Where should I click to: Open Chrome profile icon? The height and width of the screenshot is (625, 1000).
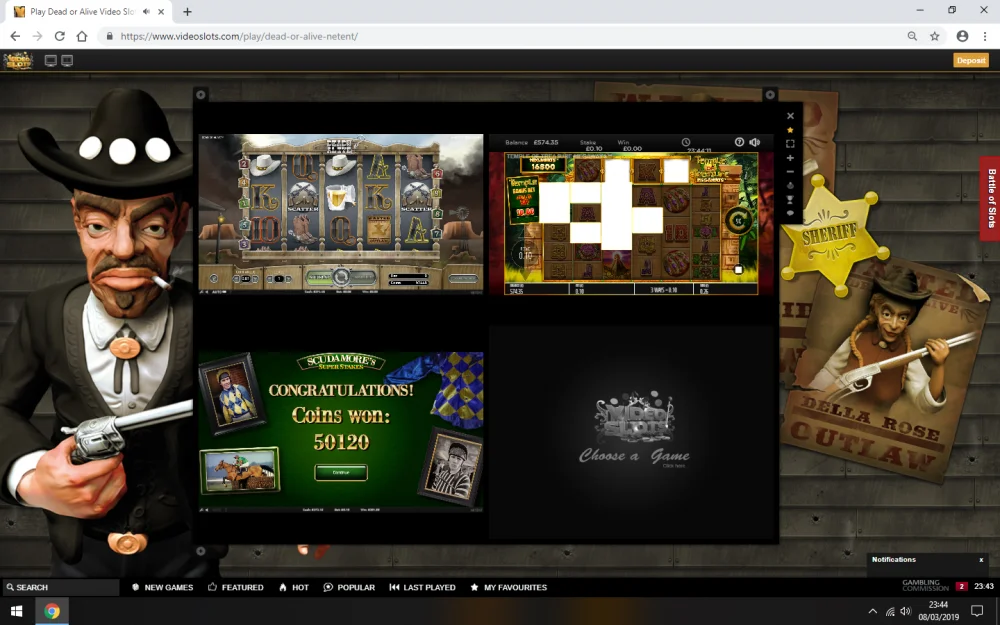point(962,36)
